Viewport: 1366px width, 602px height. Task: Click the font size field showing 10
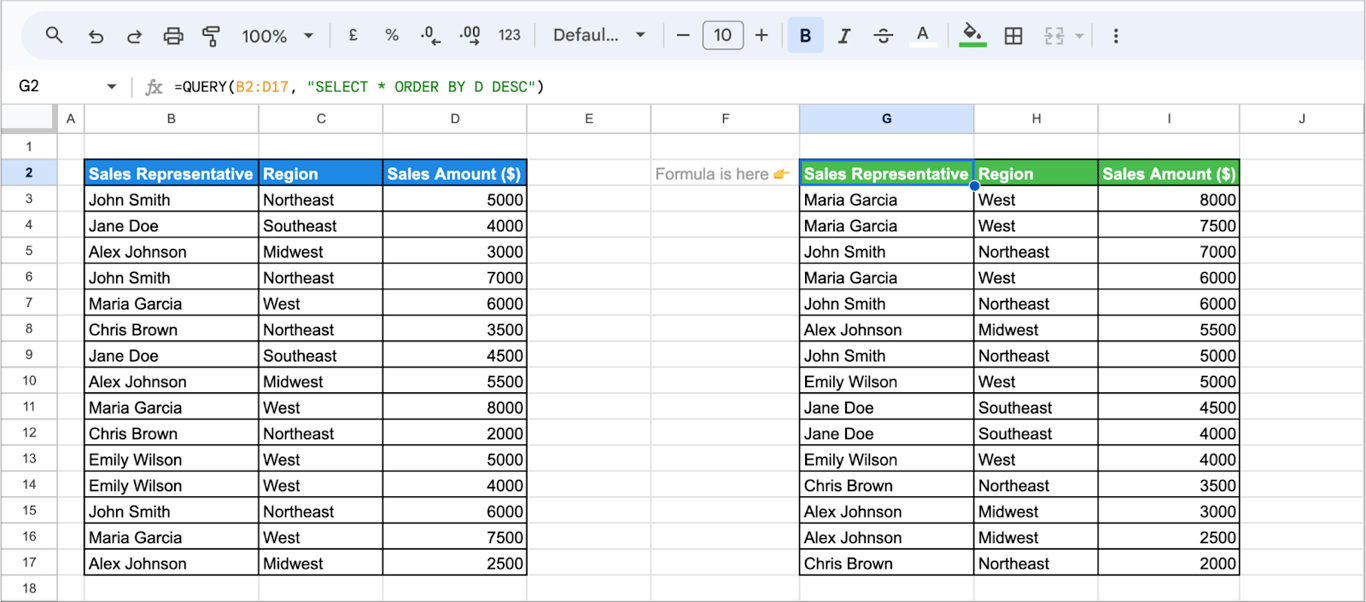click(722, 35)
